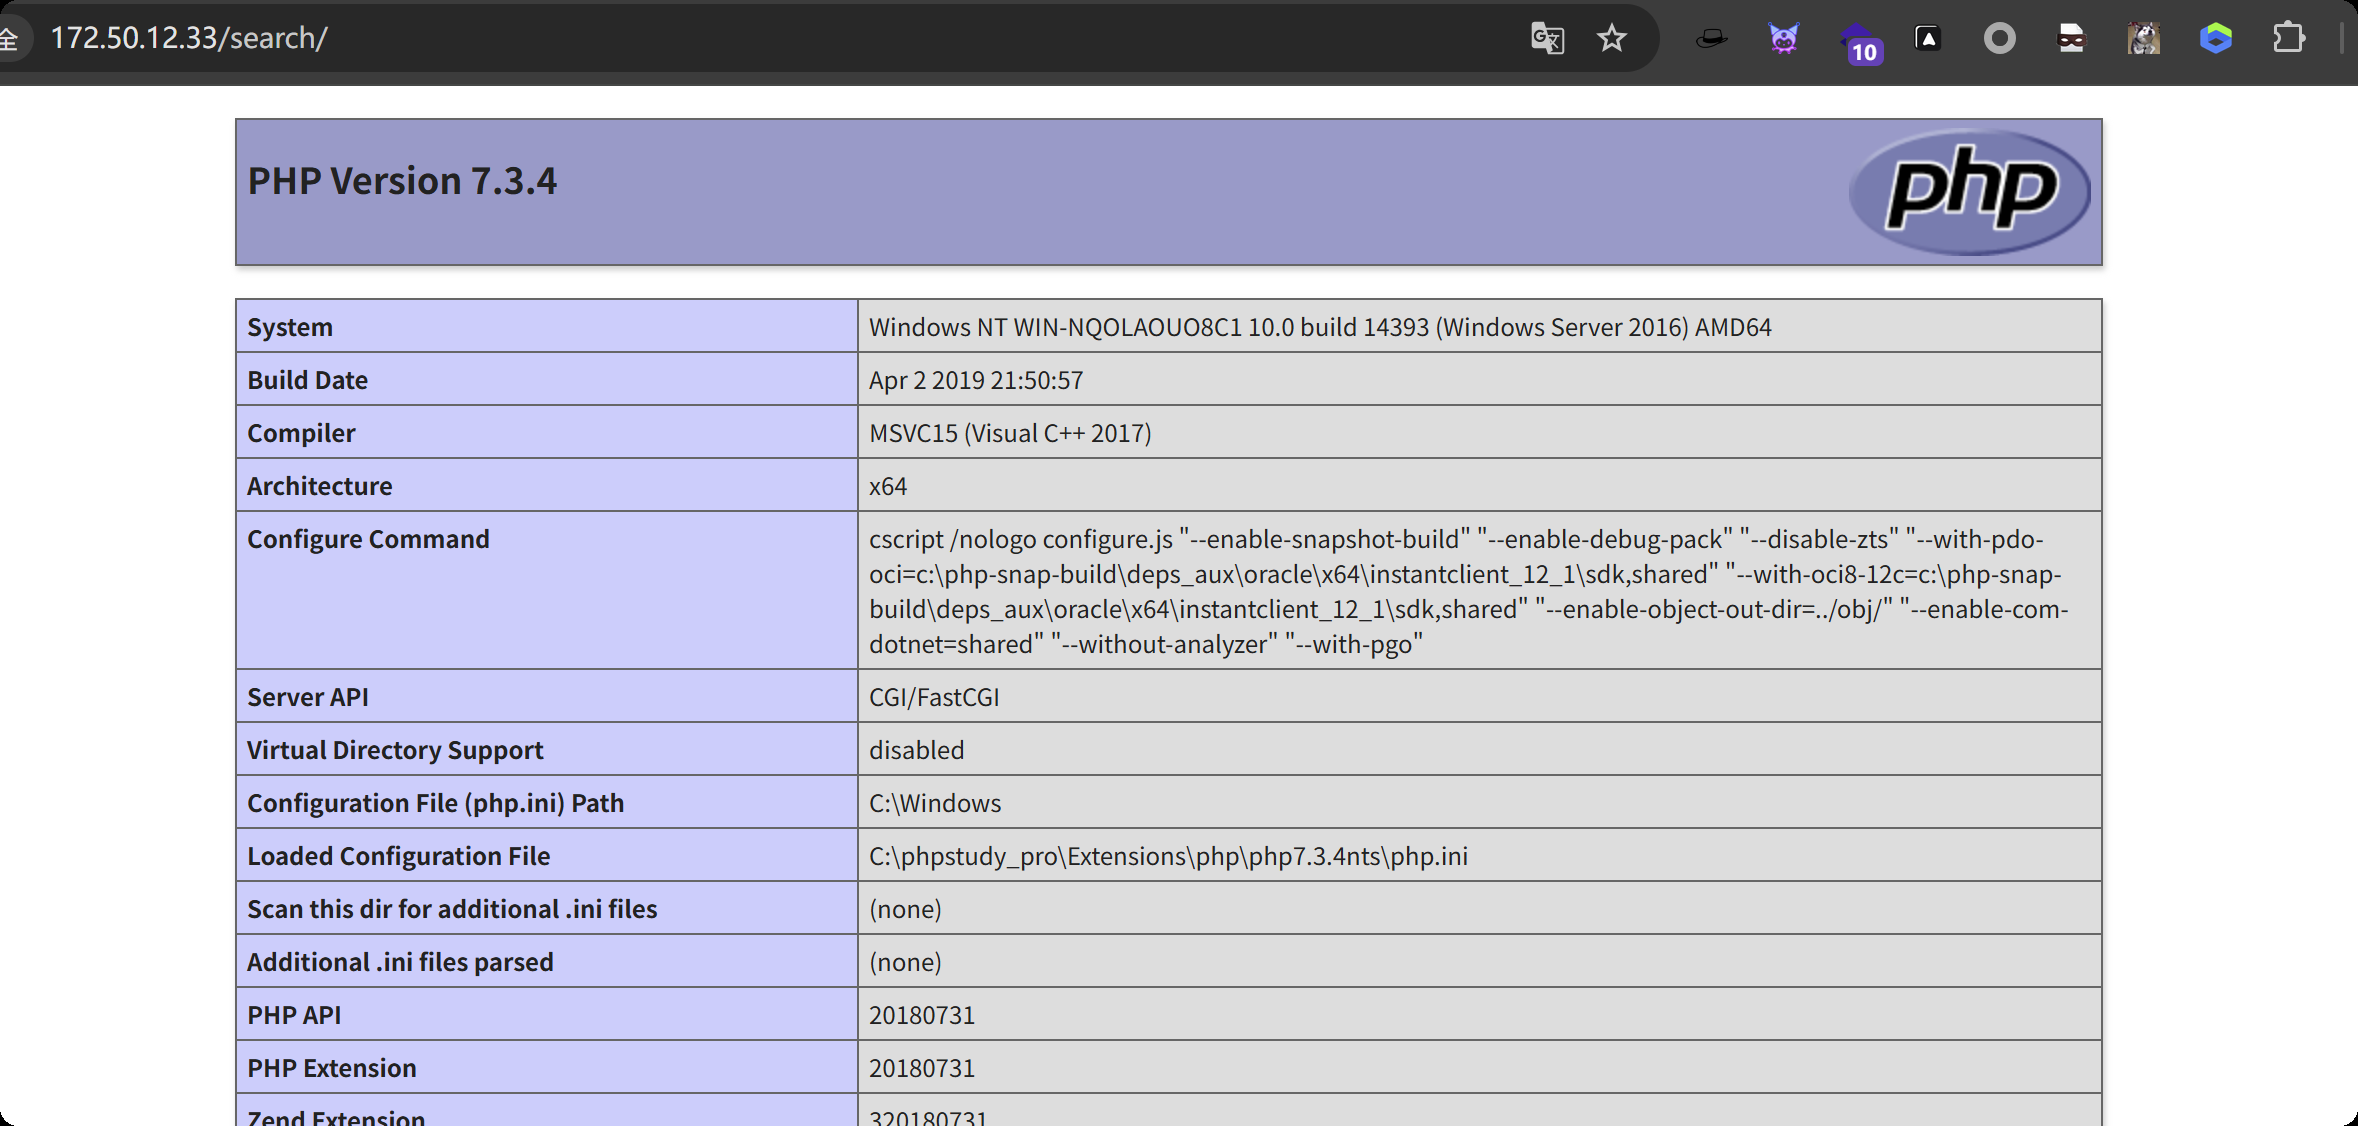The width and height of the screenshot is (2358, 1126).
Task: Click the Google Translate page icon
Action: coord(1547,39)
